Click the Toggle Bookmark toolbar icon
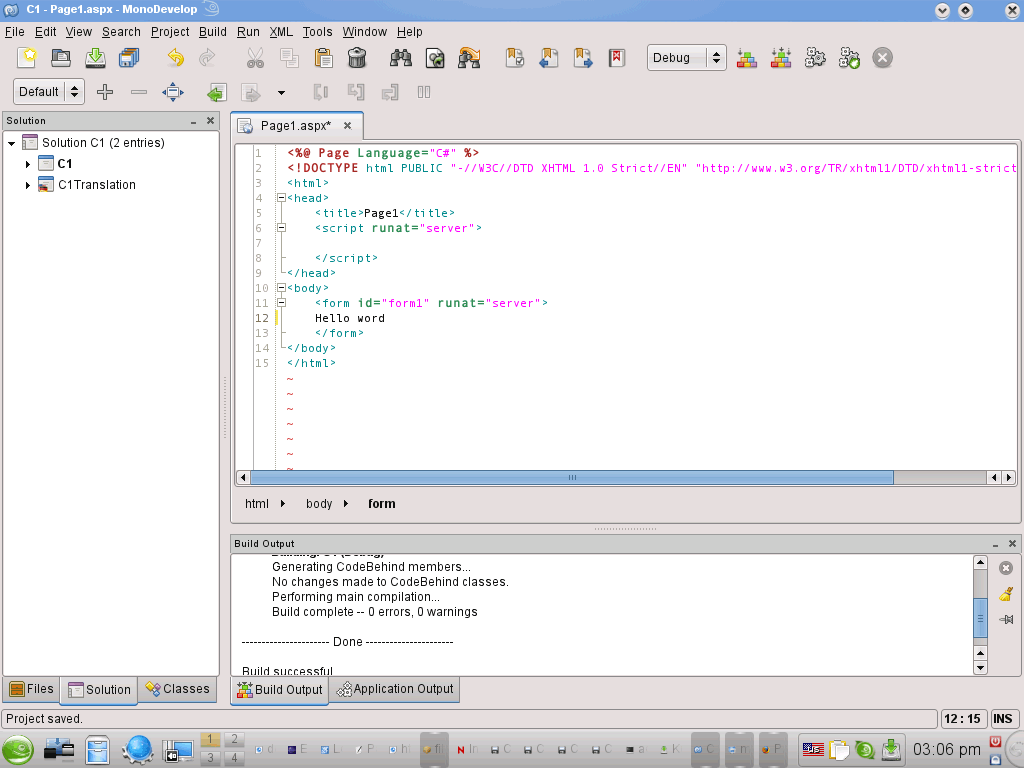Image resolution: width=1024 pixels, height=768 pixels. point(515,58)
